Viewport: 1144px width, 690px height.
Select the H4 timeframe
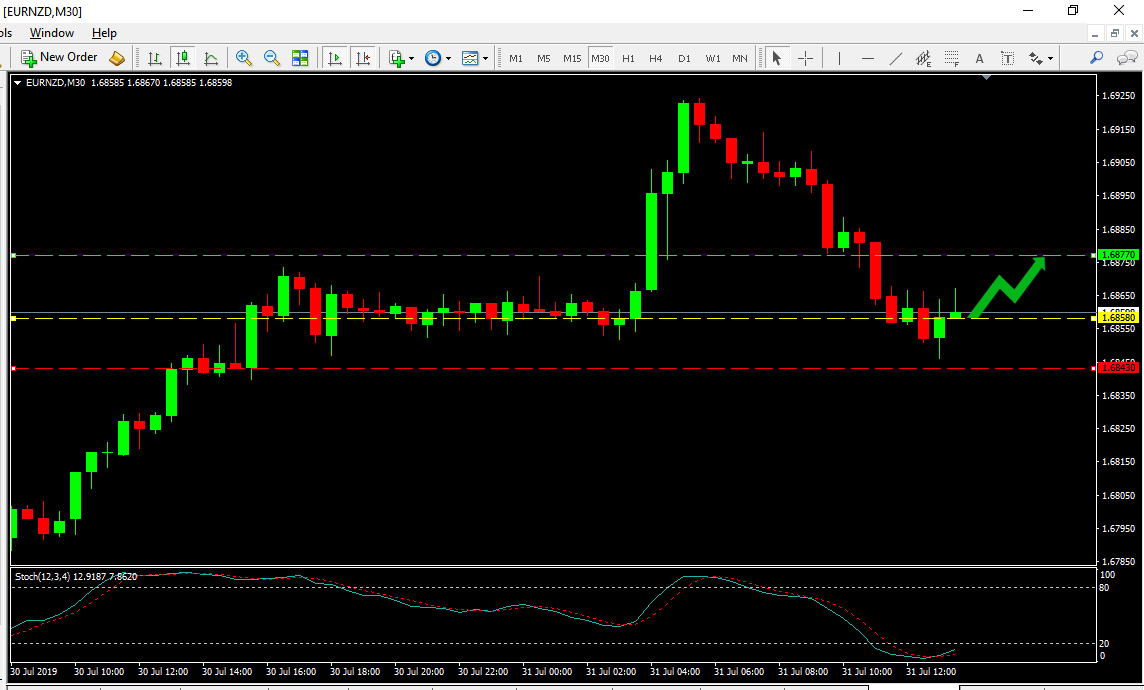click(656, 58)
